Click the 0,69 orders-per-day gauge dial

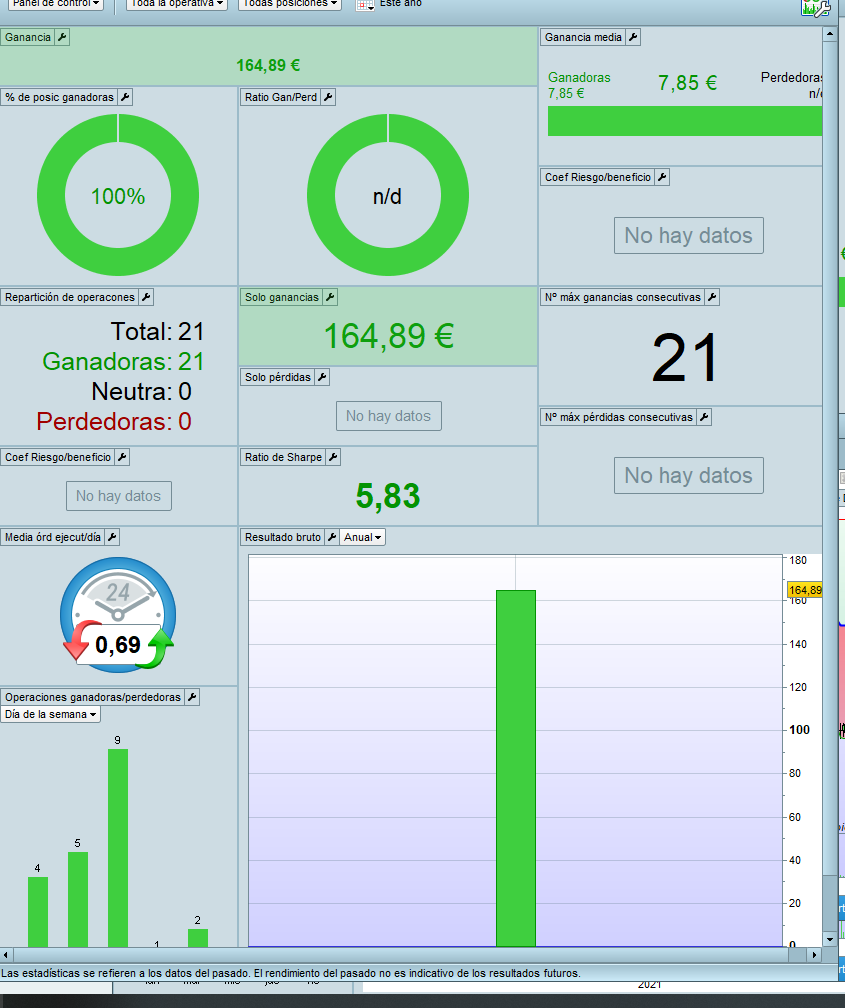pos(118,615)
